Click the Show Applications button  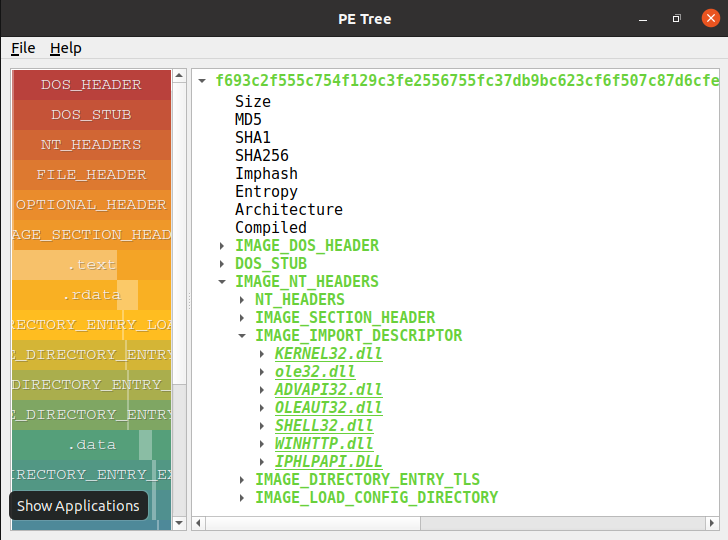tap(78, 506)
